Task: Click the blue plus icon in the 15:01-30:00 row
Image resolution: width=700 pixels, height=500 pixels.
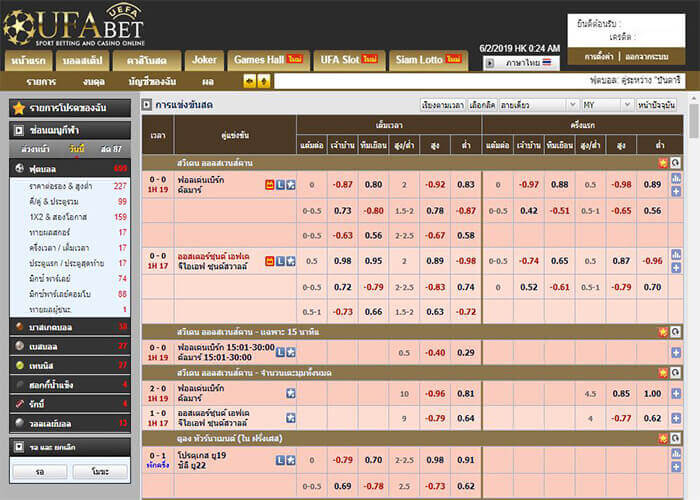Action: click(x=676, y=353)
